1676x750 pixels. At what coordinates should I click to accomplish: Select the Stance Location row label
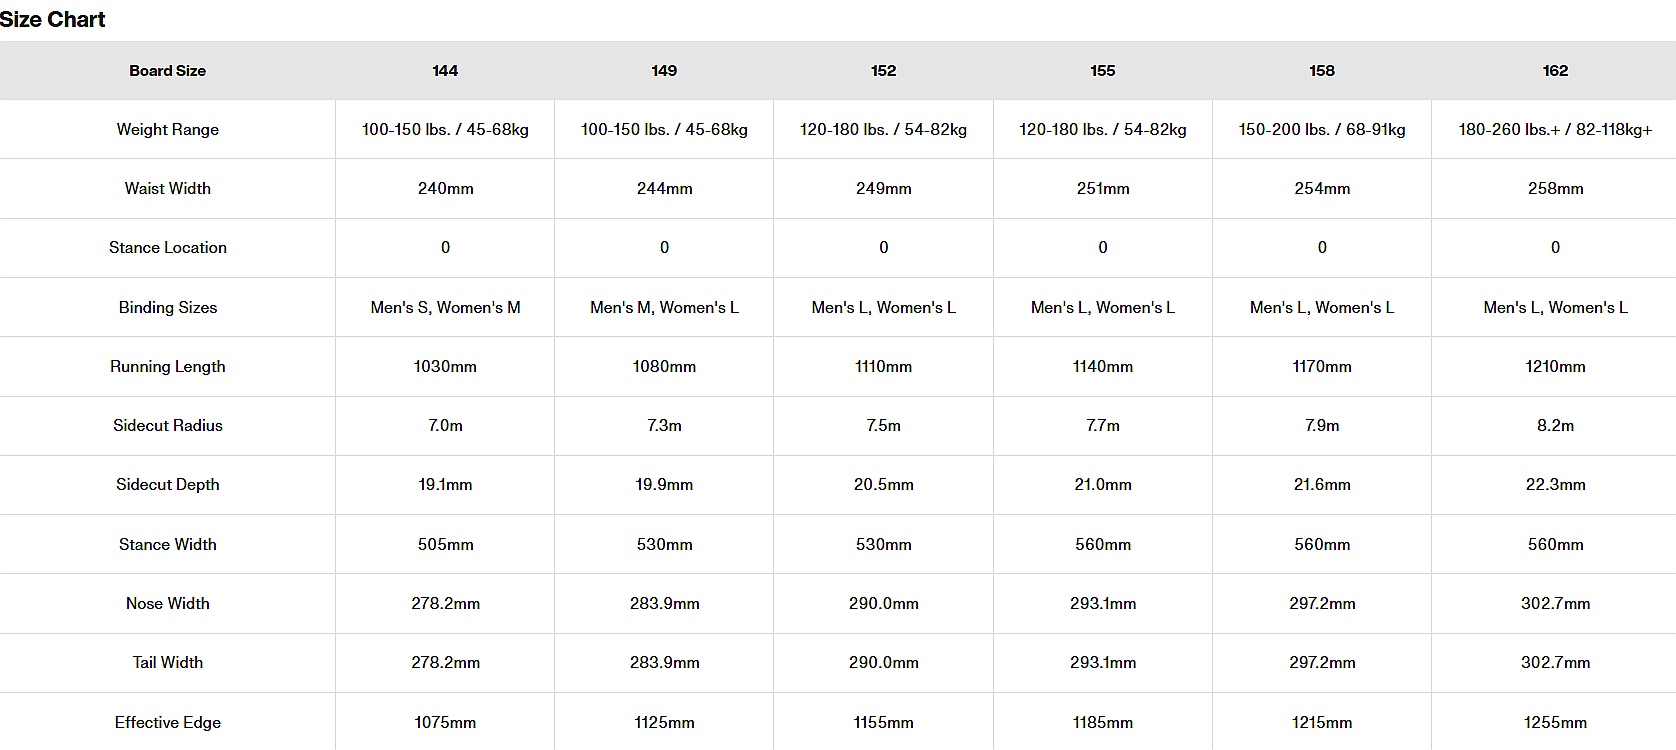[x=167, y=247]
